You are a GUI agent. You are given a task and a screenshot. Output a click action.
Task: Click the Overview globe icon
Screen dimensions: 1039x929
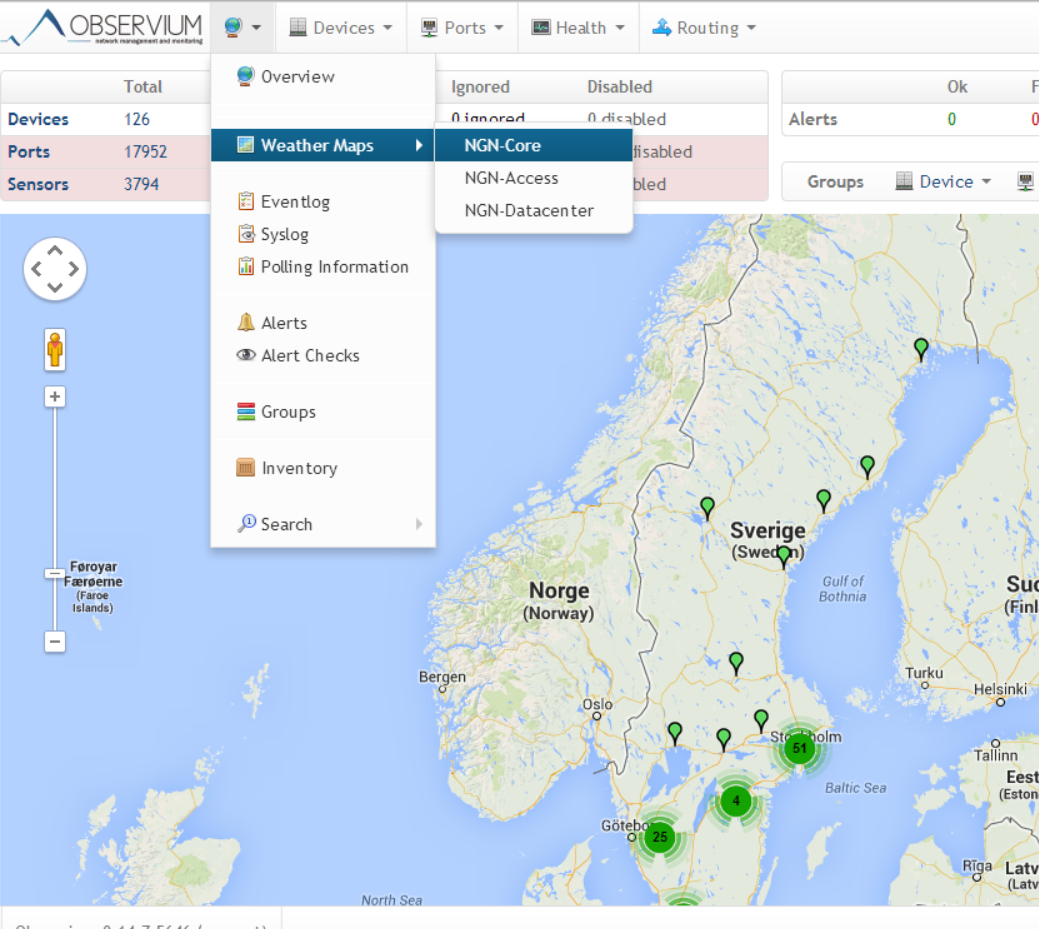245,76
